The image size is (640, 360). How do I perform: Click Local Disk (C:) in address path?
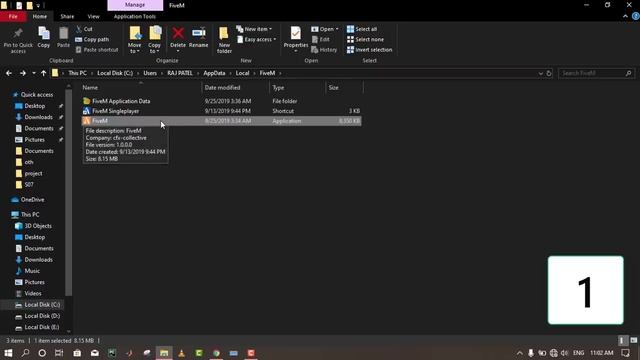[115, 73]
